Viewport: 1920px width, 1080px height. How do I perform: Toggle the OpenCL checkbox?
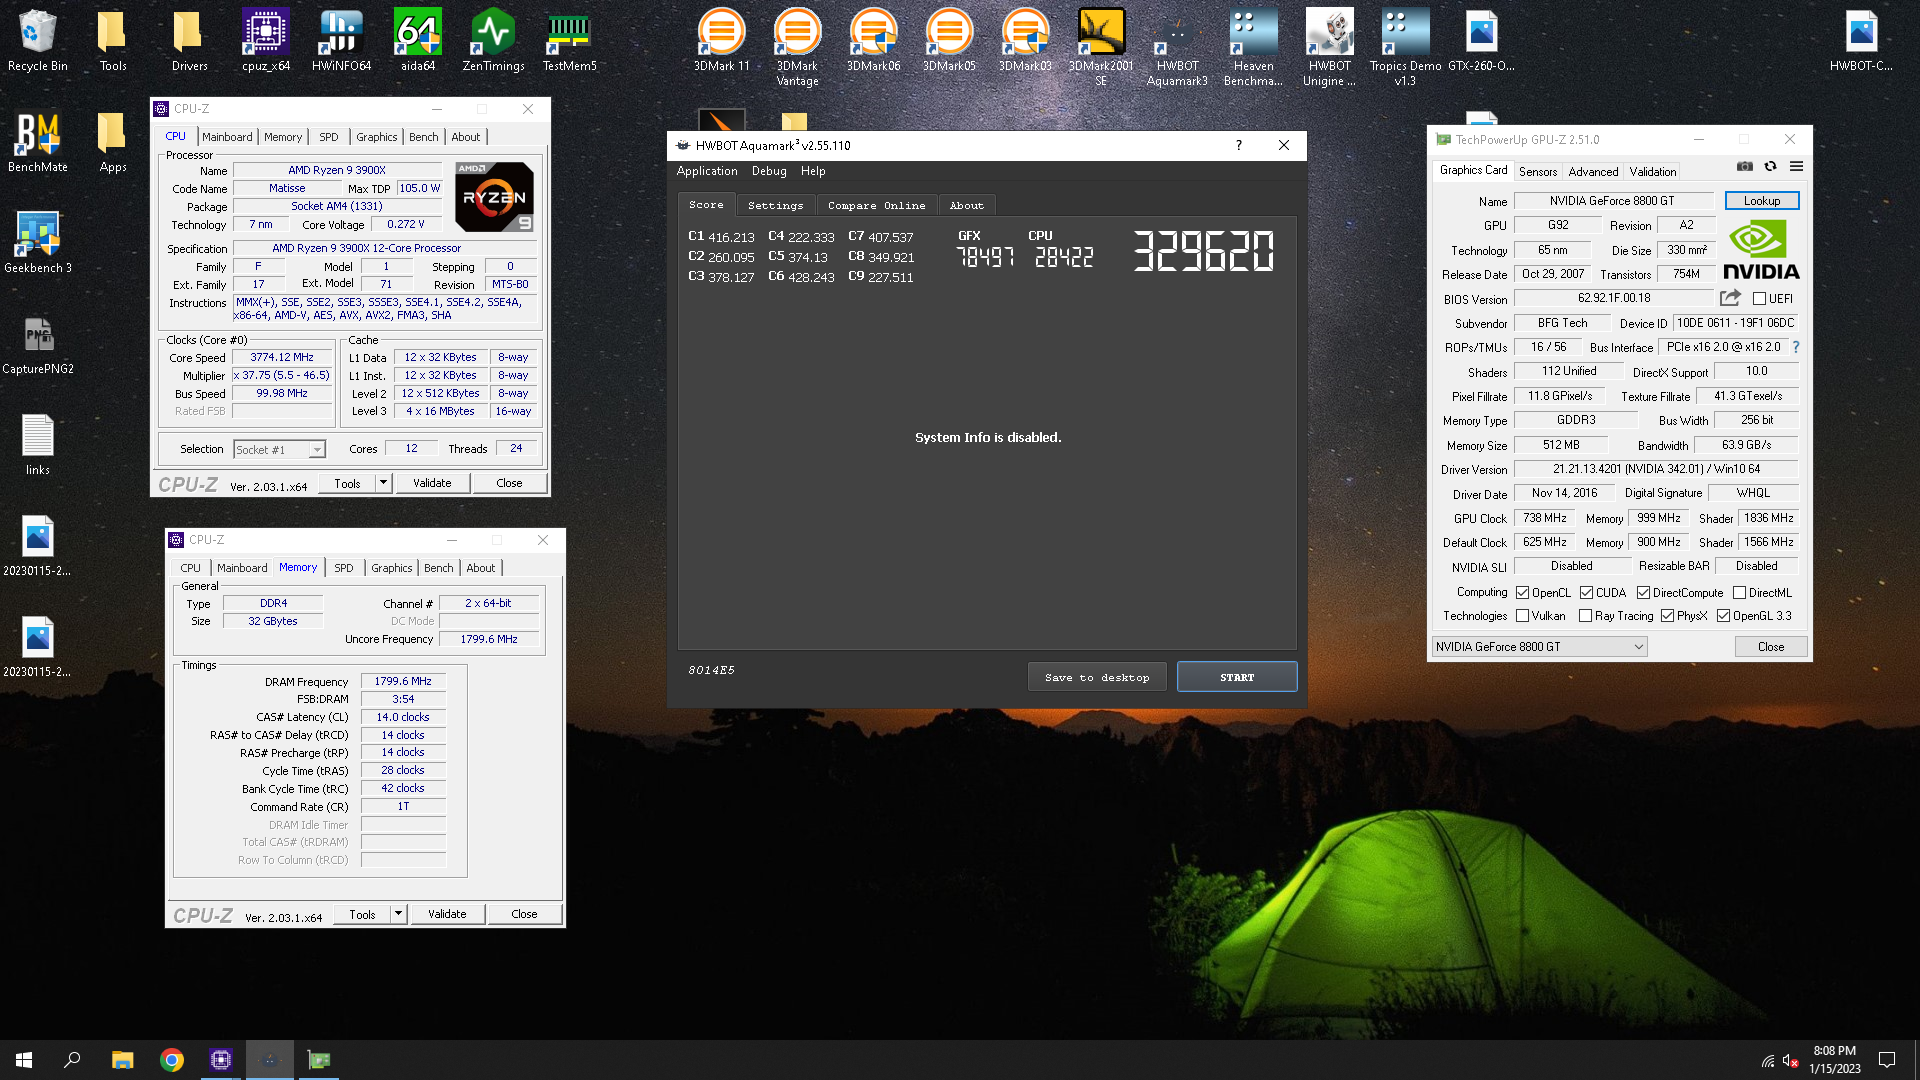click(x=1522, y=593)
